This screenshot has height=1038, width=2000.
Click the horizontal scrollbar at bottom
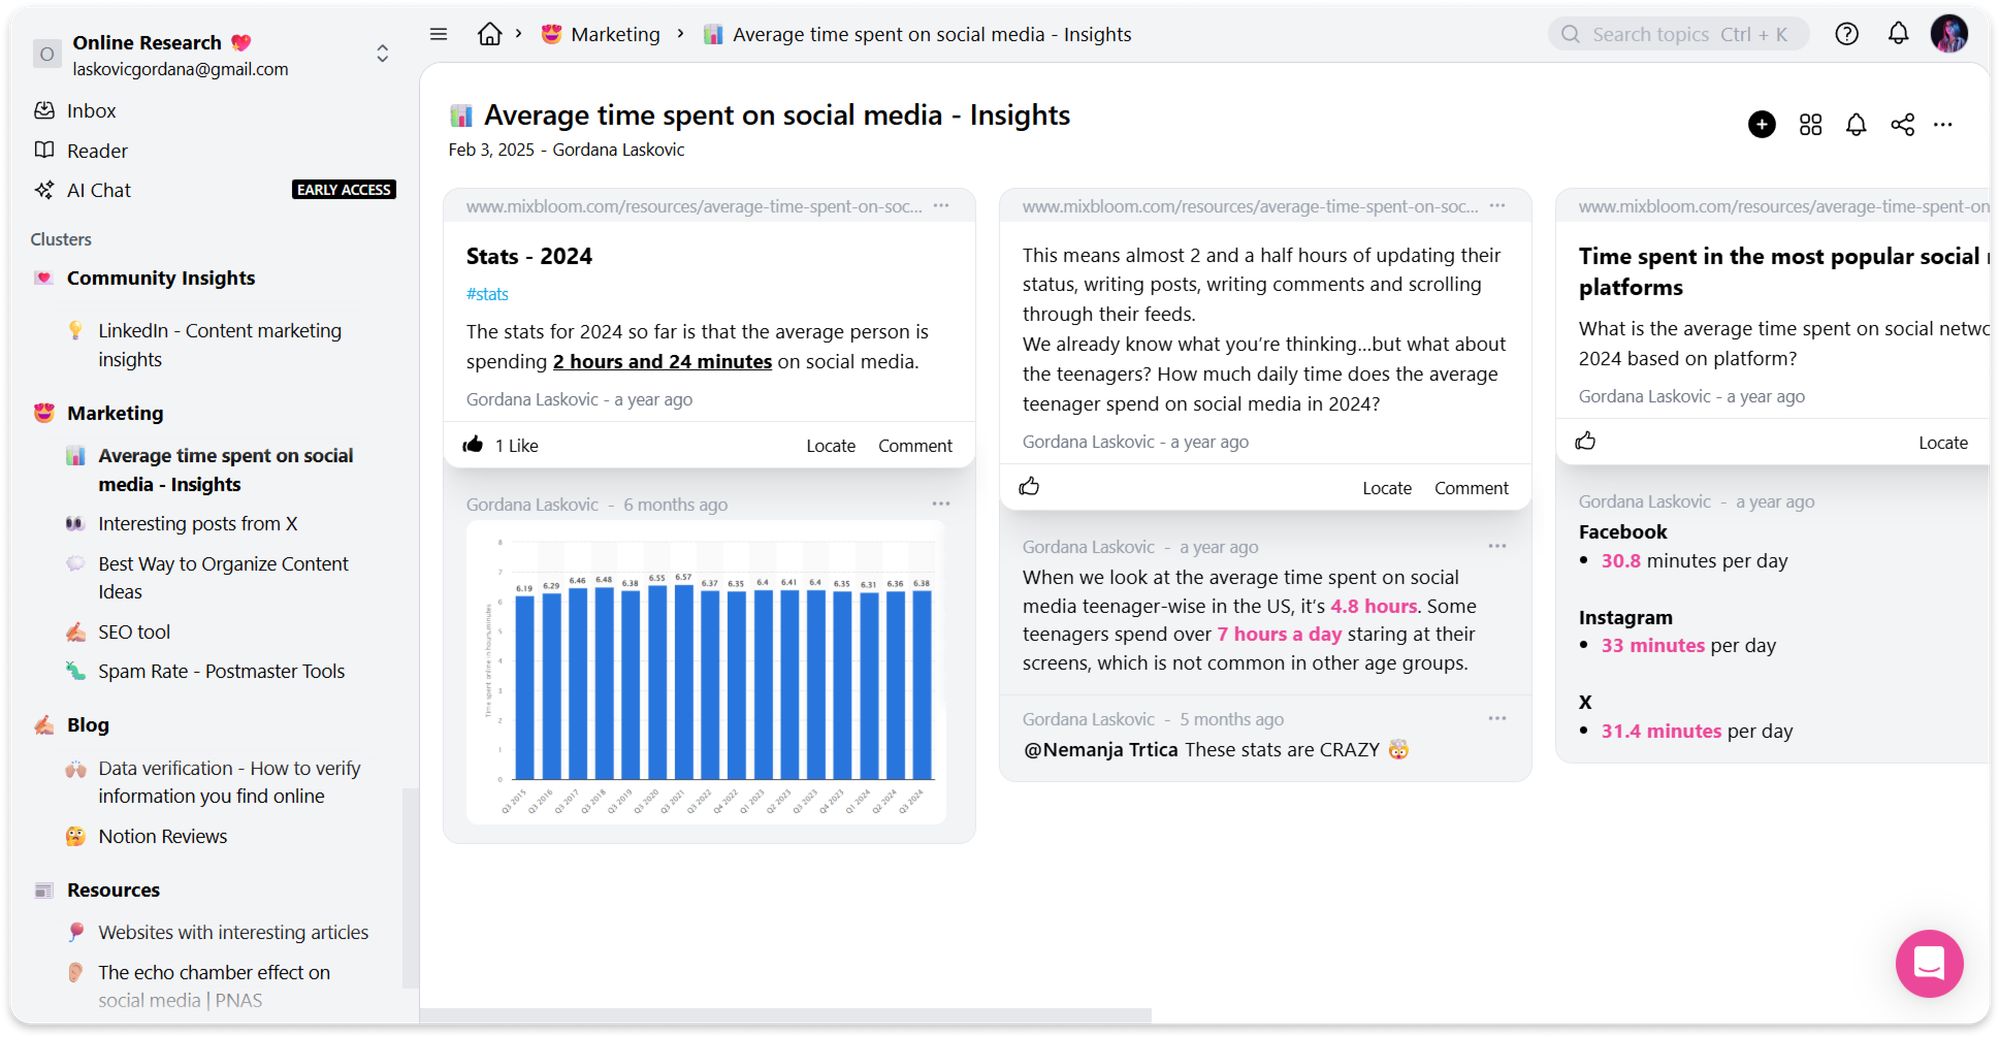(x=785, y=1015)
